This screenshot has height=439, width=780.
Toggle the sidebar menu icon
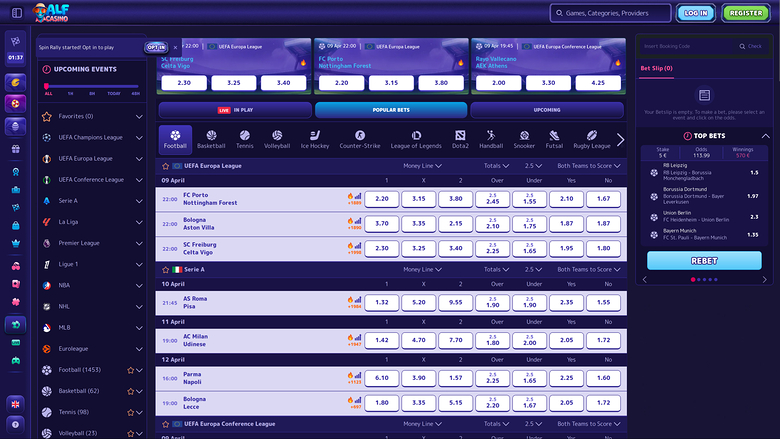point(17,13)
